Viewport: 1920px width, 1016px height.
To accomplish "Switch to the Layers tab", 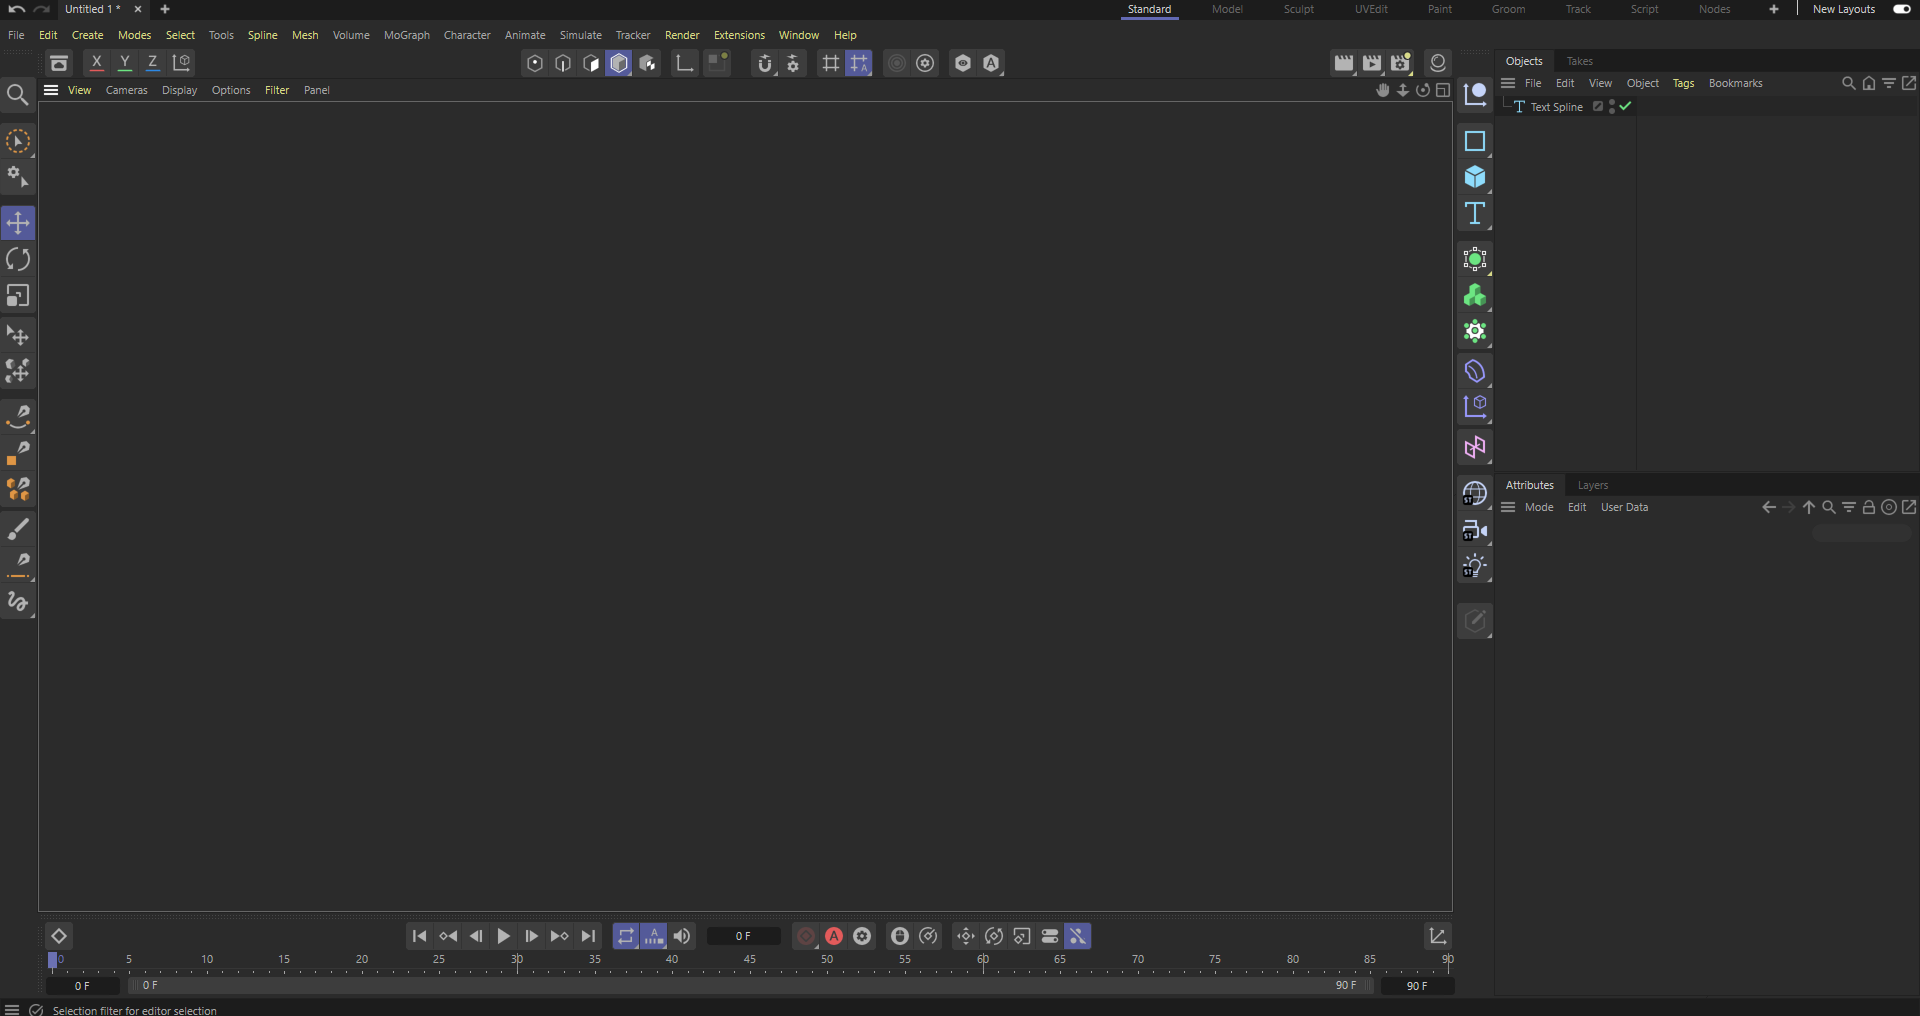I will point(1593,485).
